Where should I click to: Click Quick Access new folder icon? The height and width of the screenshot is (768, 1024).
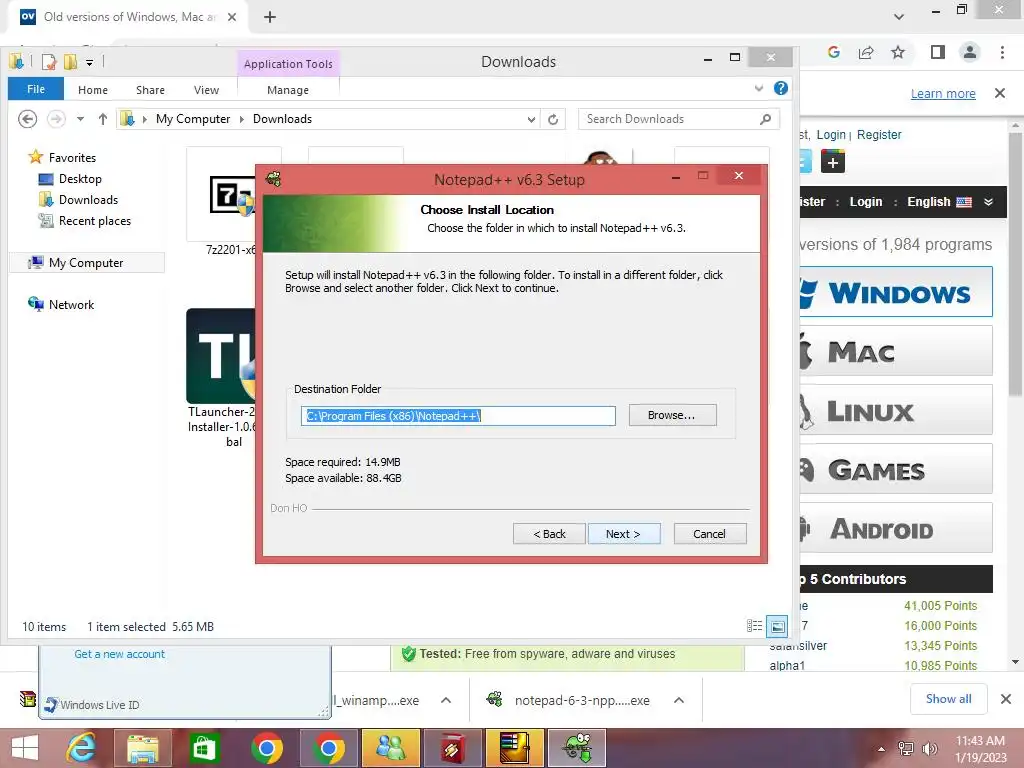coord(71,63)
